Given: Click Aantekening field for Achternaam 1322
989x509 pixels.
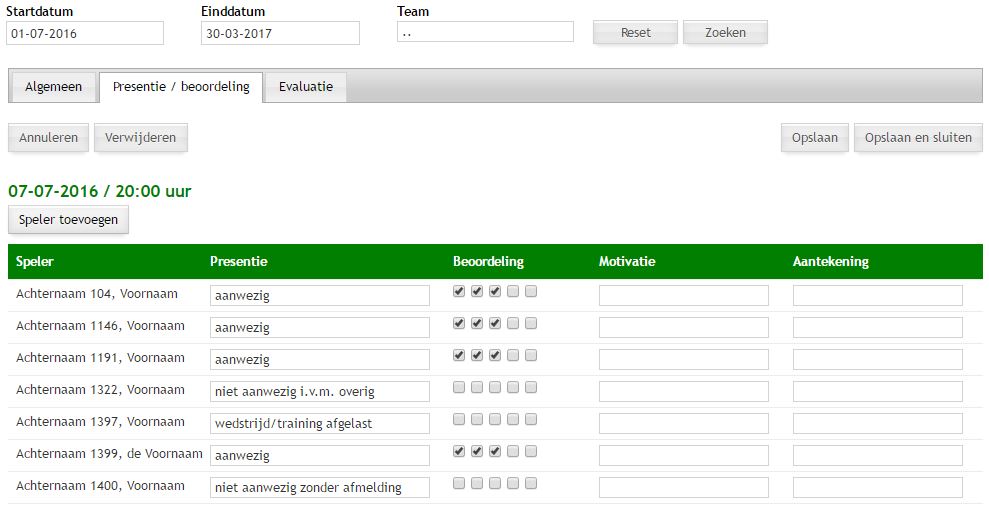Looking at the screenshot, I should [x=878, y=392].
